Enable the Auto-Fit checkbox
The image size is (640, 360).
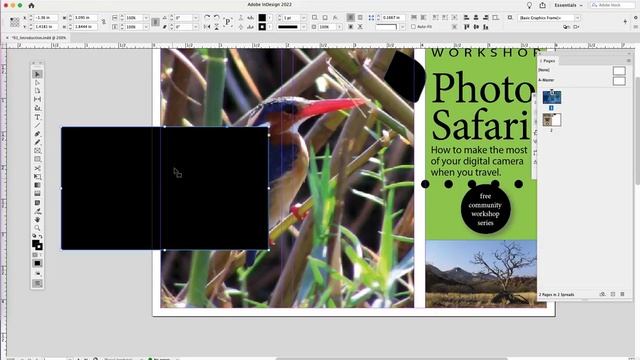(x=413, y=27)
